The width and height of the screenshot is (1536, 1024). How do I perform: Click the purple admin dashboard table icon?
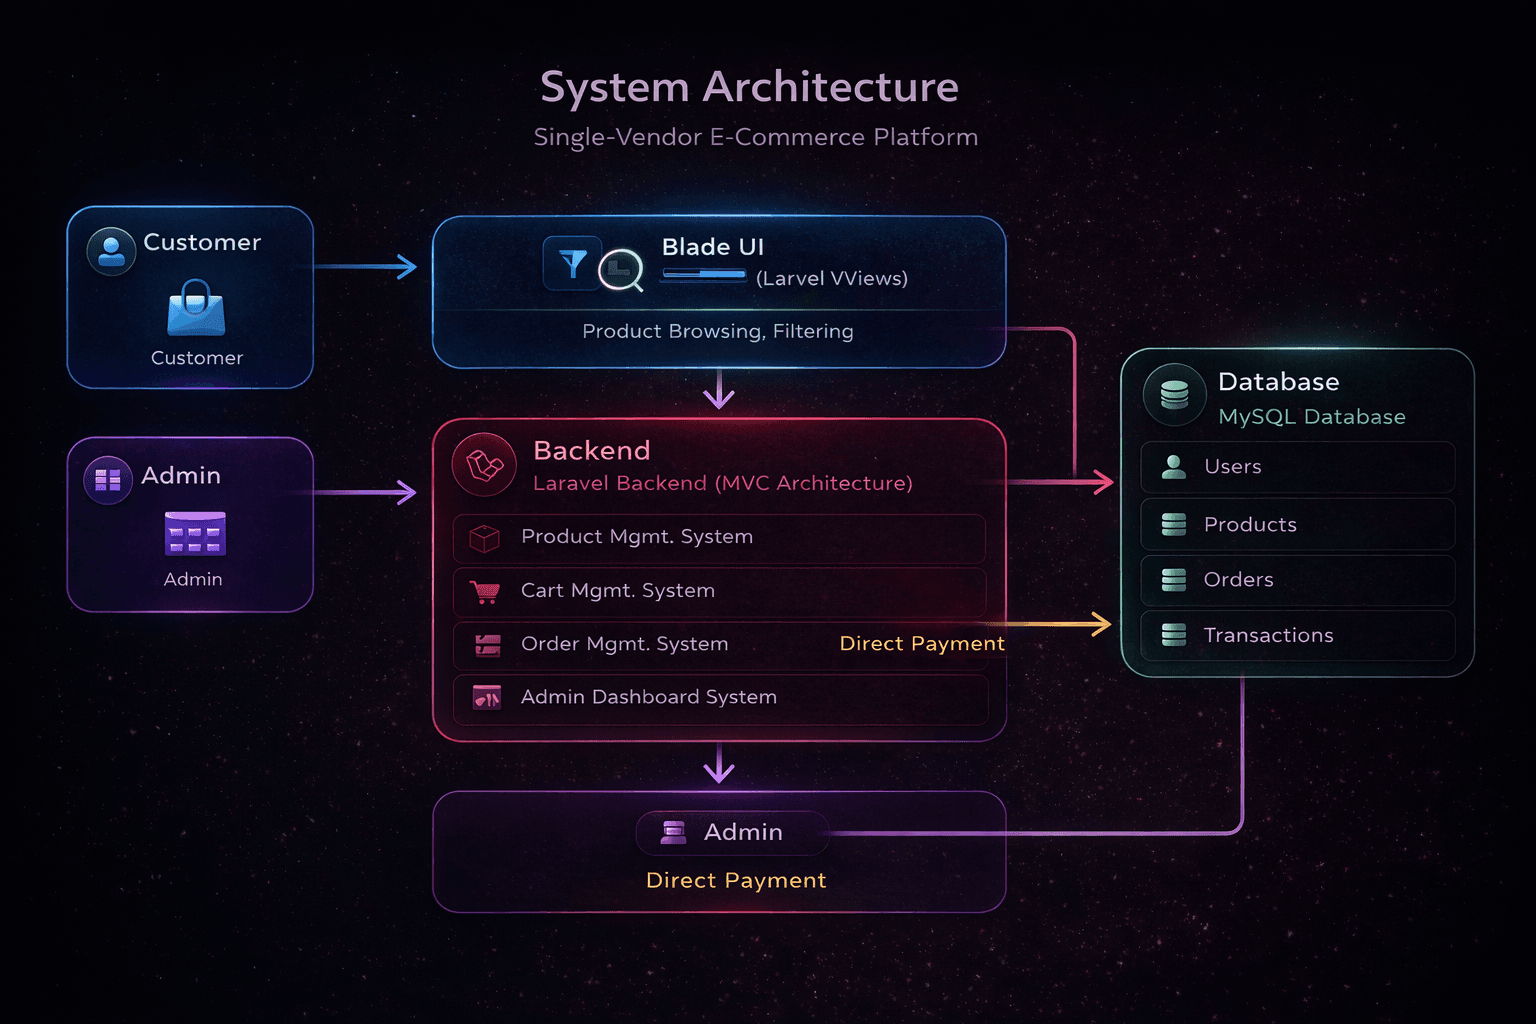[195, 533]
